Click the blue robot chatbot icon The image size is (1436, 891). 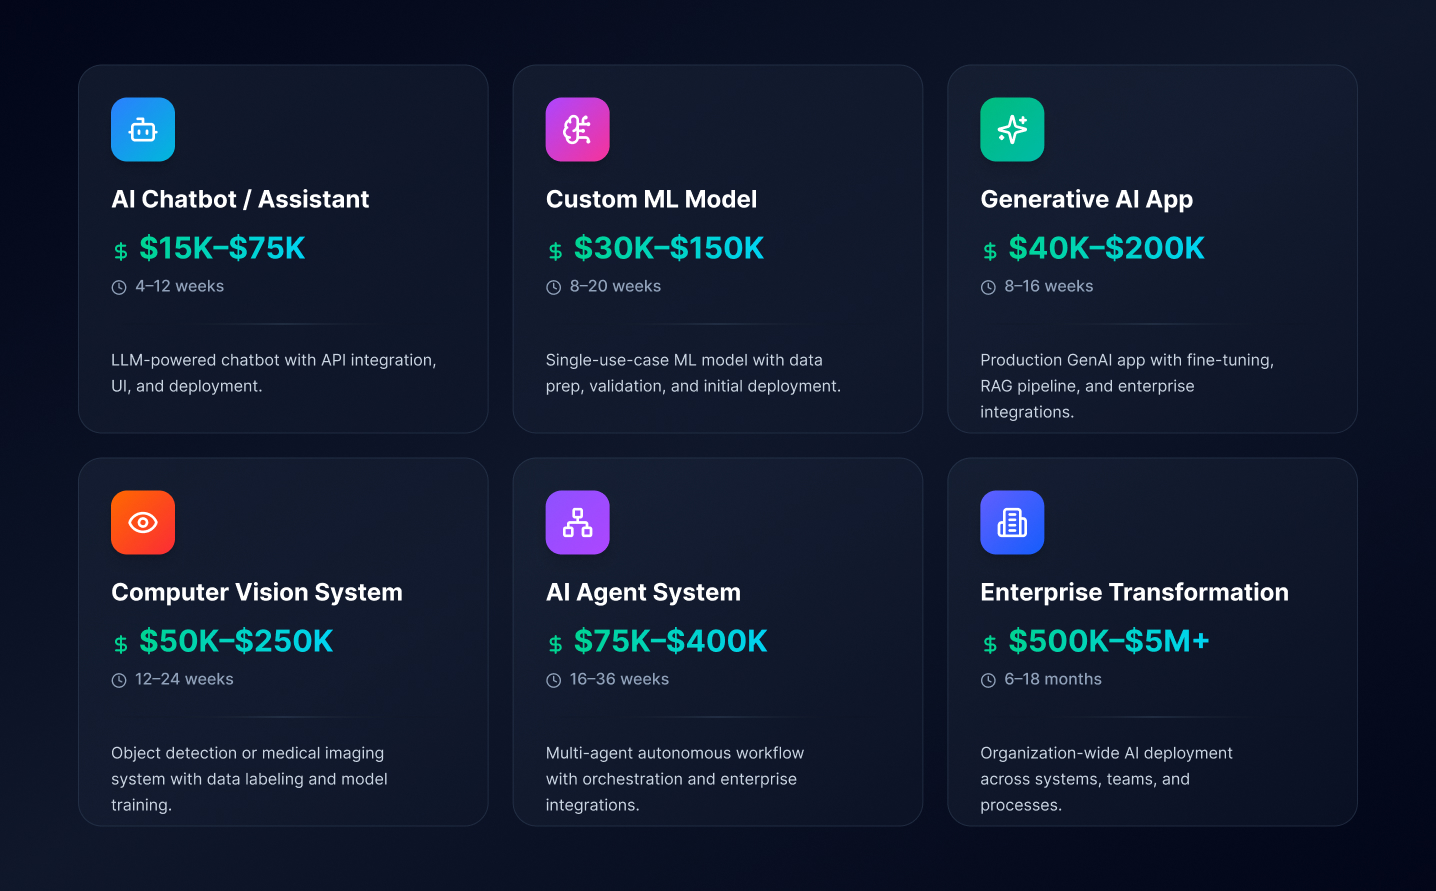click(143, 130)
